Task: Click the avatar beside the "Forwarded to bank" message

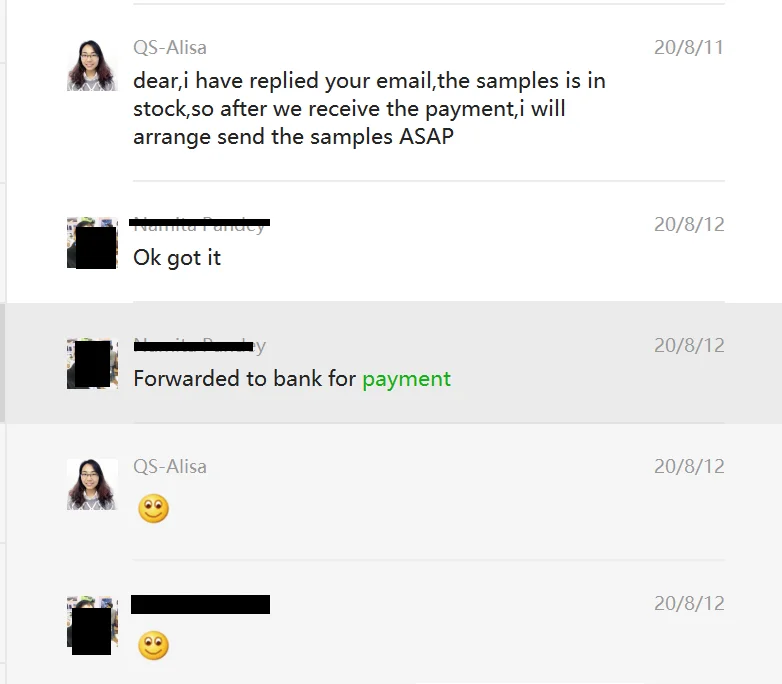Action: (x=92, y=364)
